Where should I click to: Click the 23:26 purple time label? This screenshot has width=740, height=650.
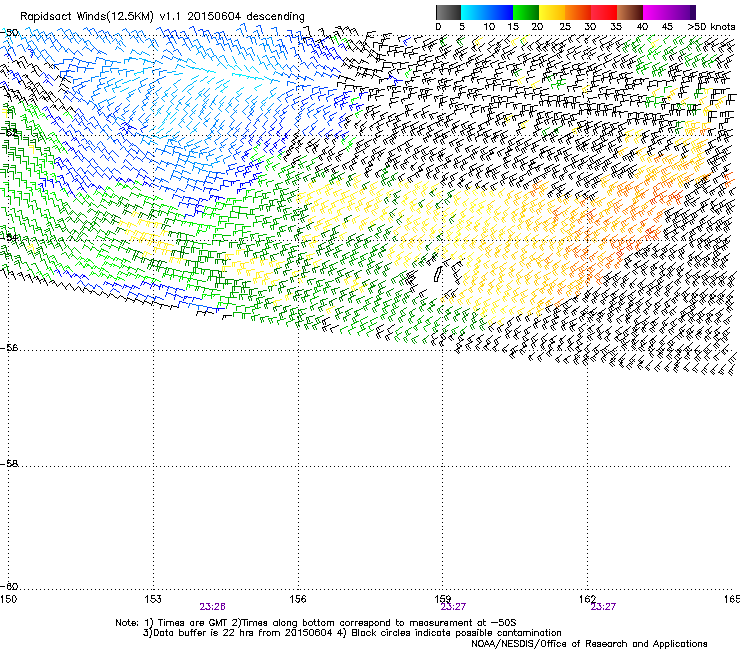click(x=212, y=607)
